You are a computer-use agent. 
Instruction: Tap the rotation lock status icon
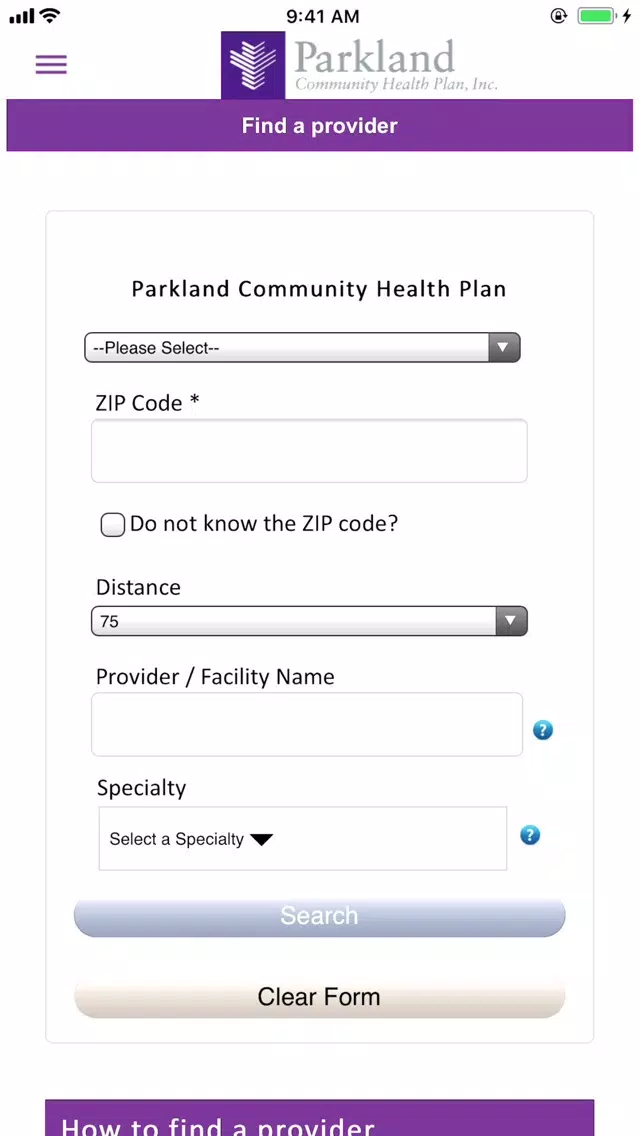(x=559, y=16)
